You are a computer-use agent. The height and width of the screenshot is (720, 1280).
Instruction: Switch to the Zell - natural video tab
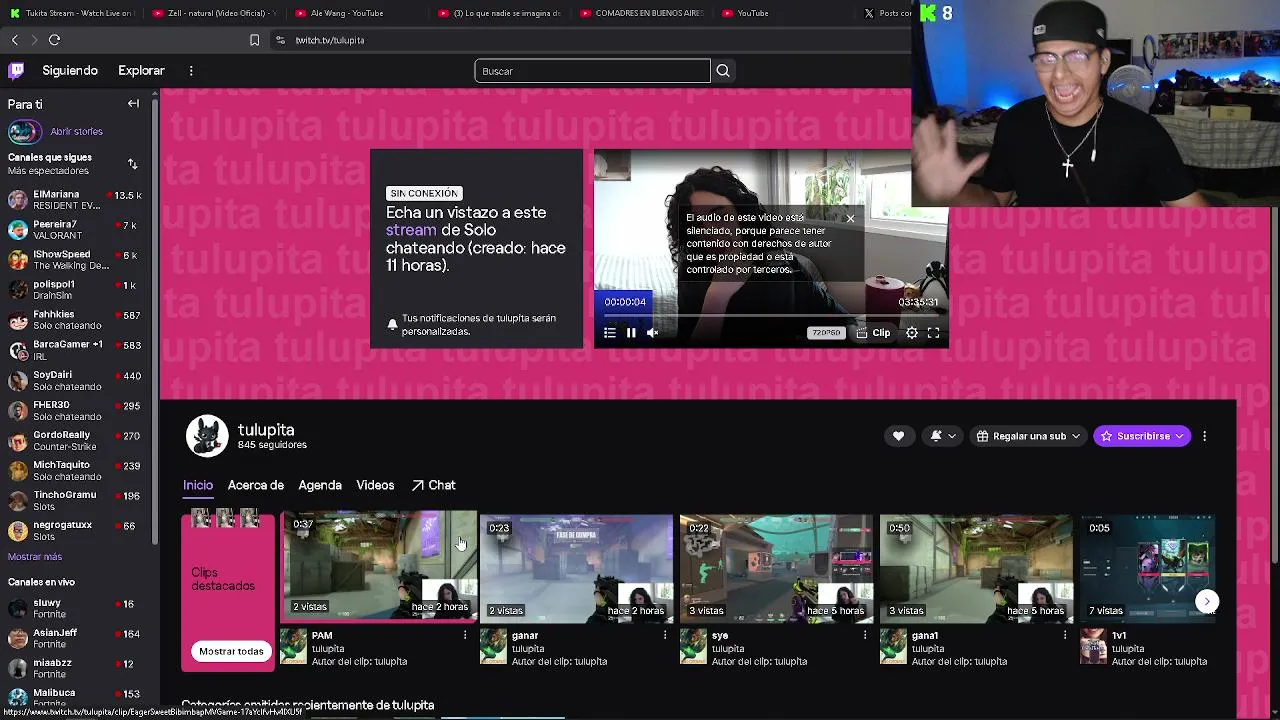click(x=215, y=13)
